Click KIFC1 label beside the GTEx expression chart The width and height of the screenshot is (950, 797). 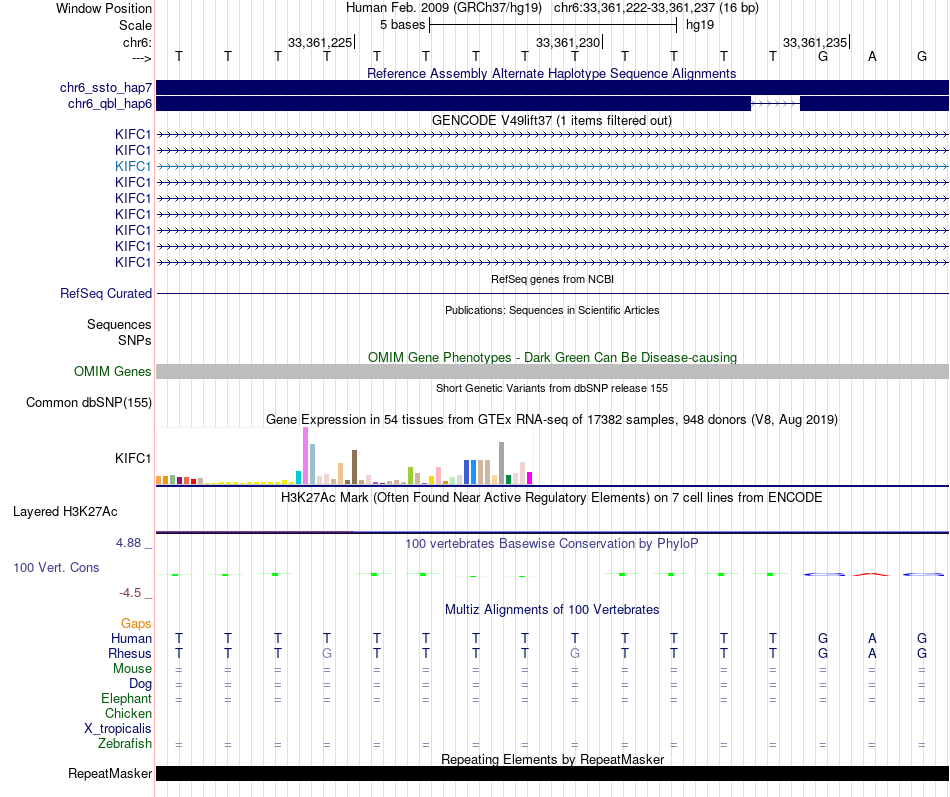[x=133, y=458]
